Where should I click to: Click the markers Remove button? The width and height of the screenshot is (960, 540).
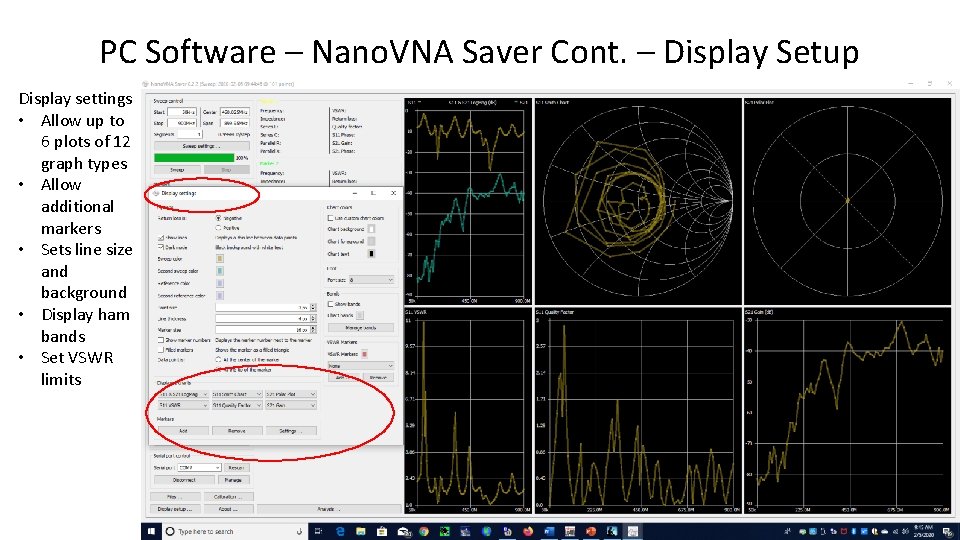coord(237,431)
